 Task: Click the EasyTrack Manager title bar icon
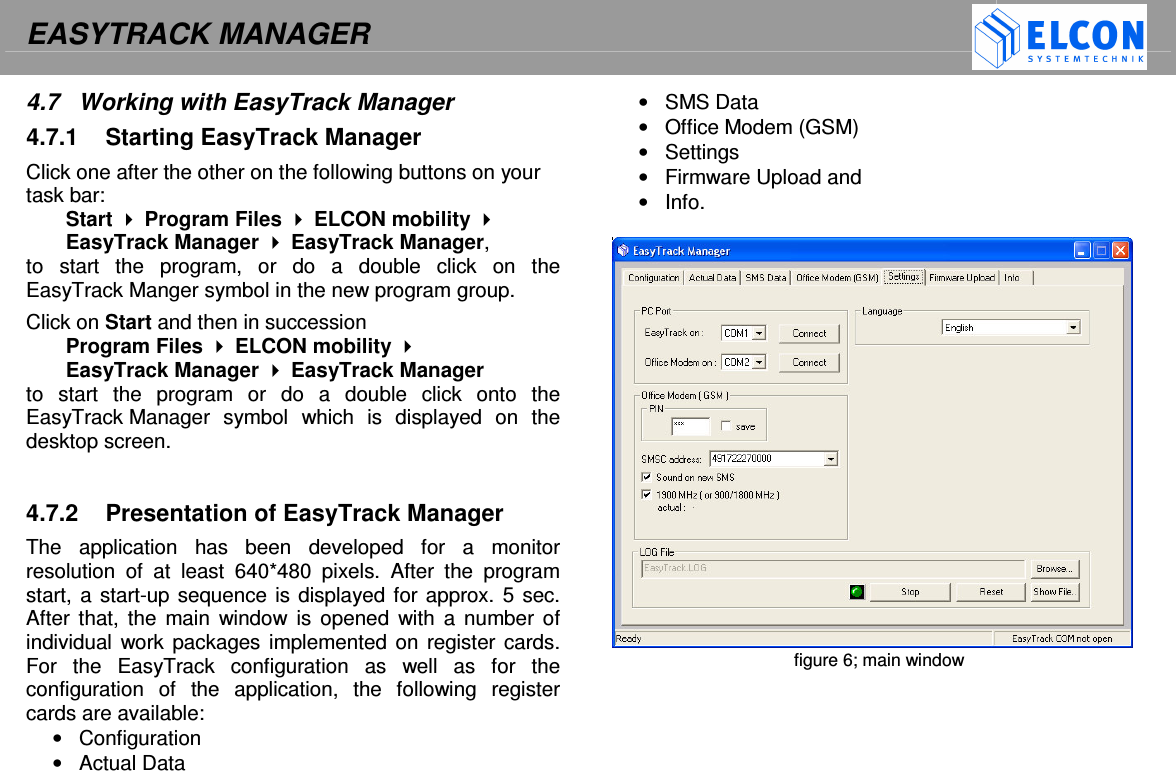623,249
